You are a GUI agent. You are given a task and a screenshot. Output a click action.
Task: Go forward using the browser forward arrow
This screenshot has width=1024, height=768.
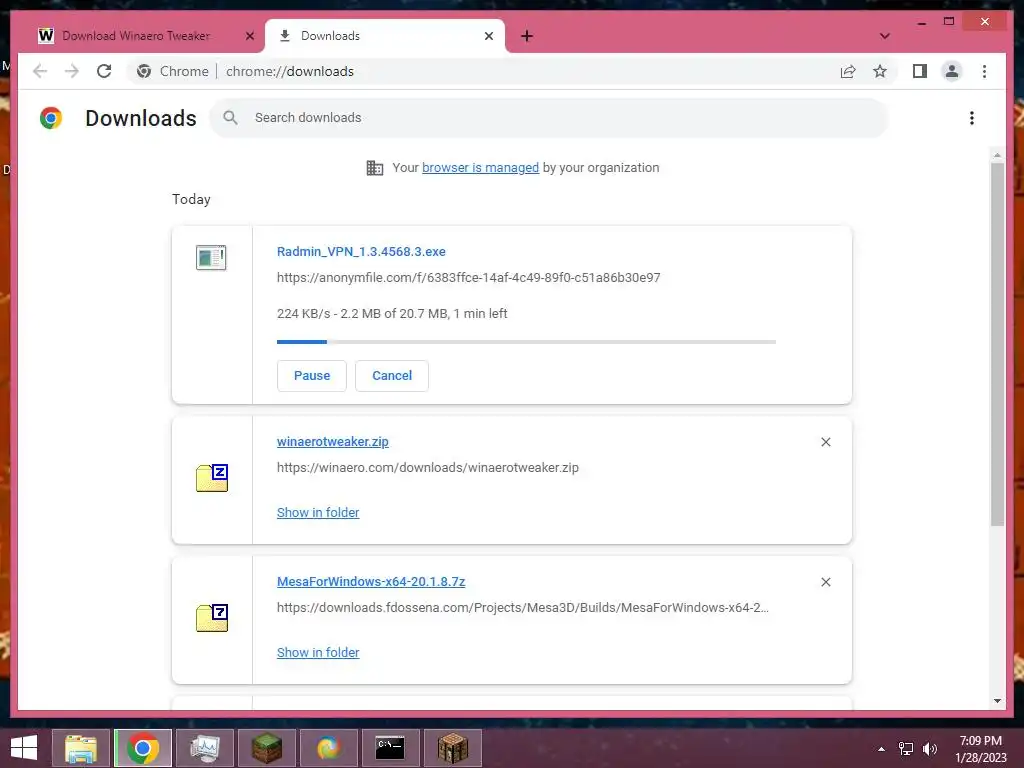[72, 71]
